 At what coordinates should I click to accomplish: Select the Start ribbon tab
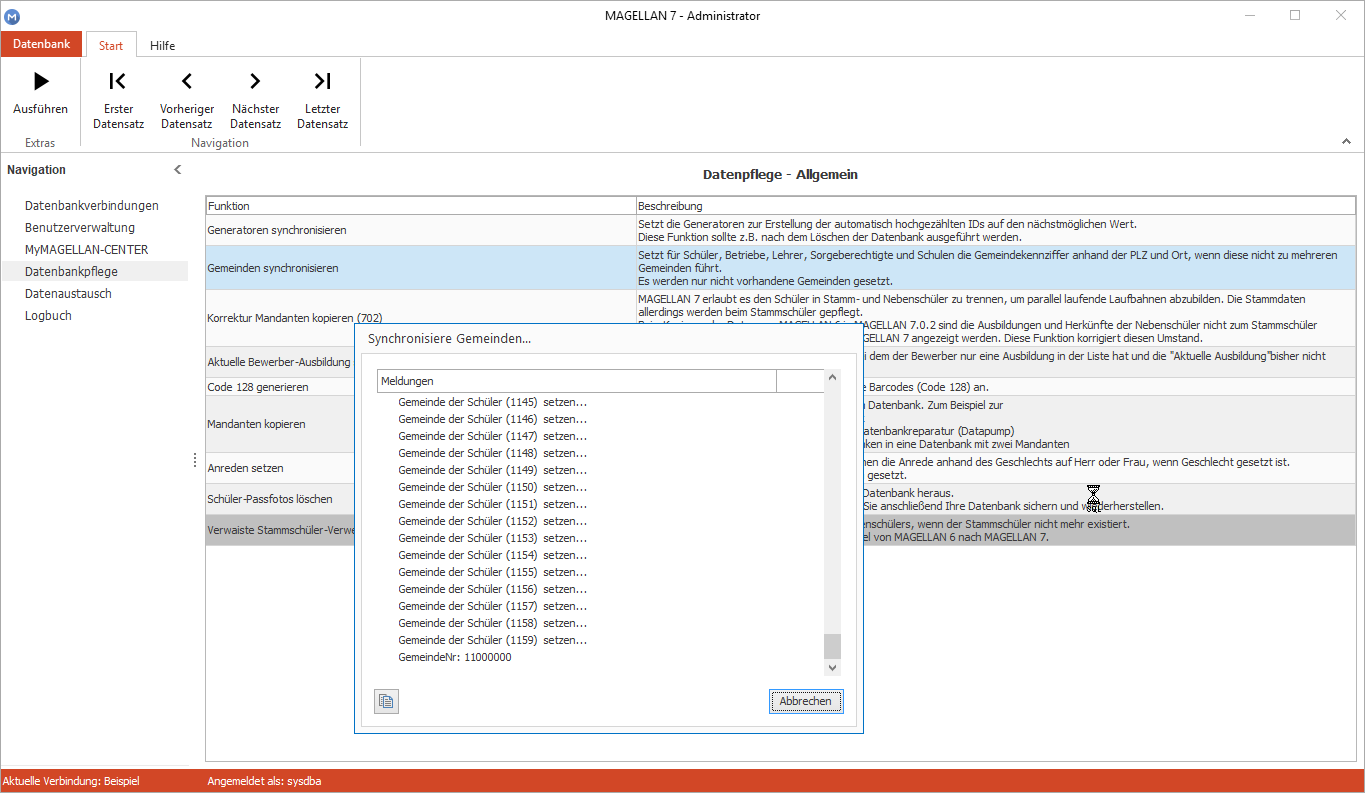111,45
